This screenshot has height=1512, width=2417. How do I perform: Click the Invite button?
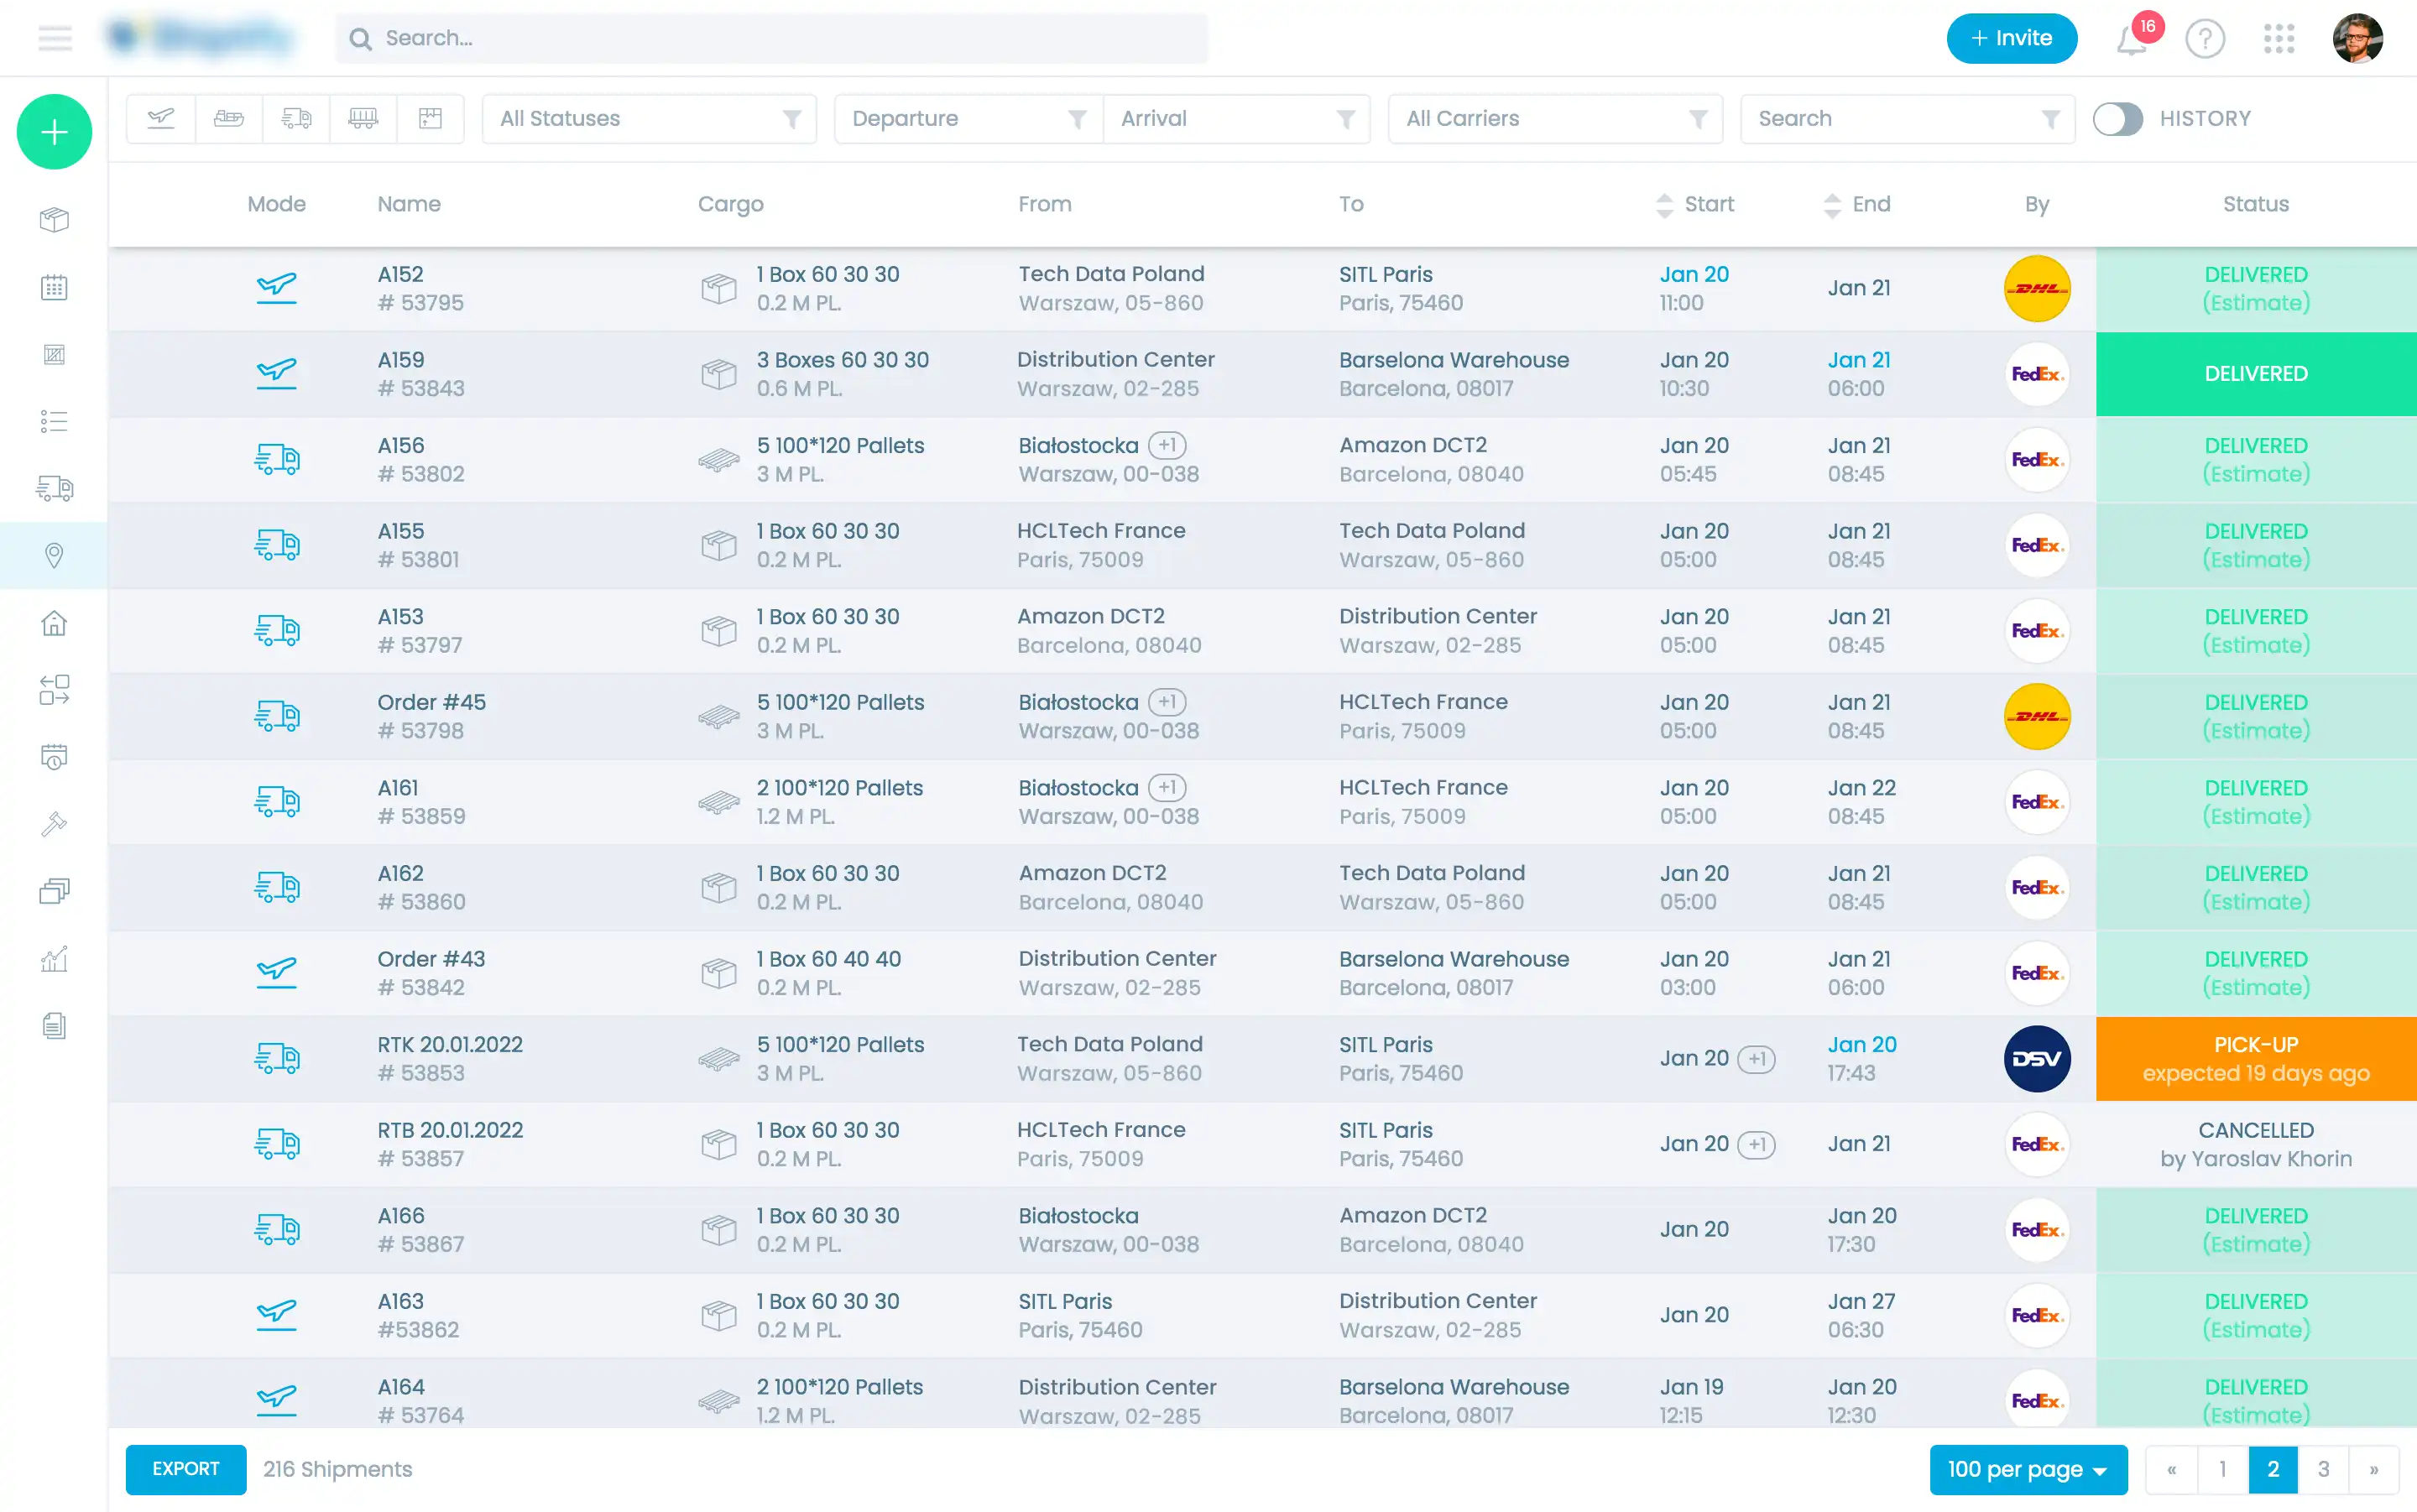point(2011,38)
